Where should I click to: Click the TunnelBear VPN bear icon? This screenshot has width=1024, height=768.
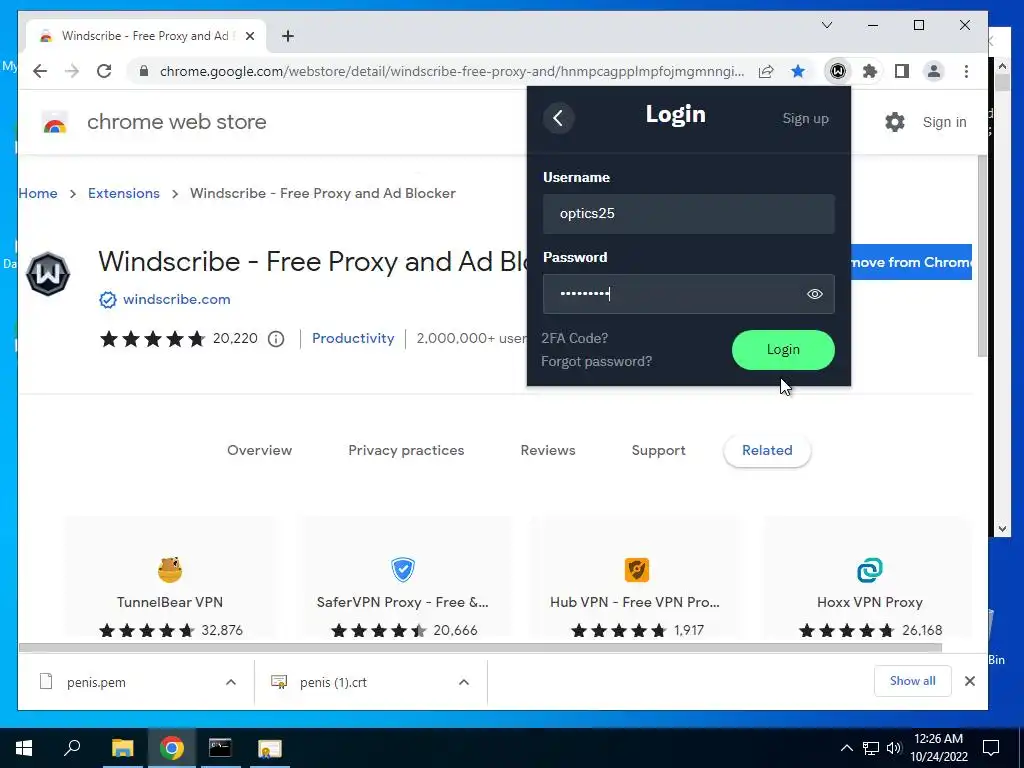click(x=170, y=569)
